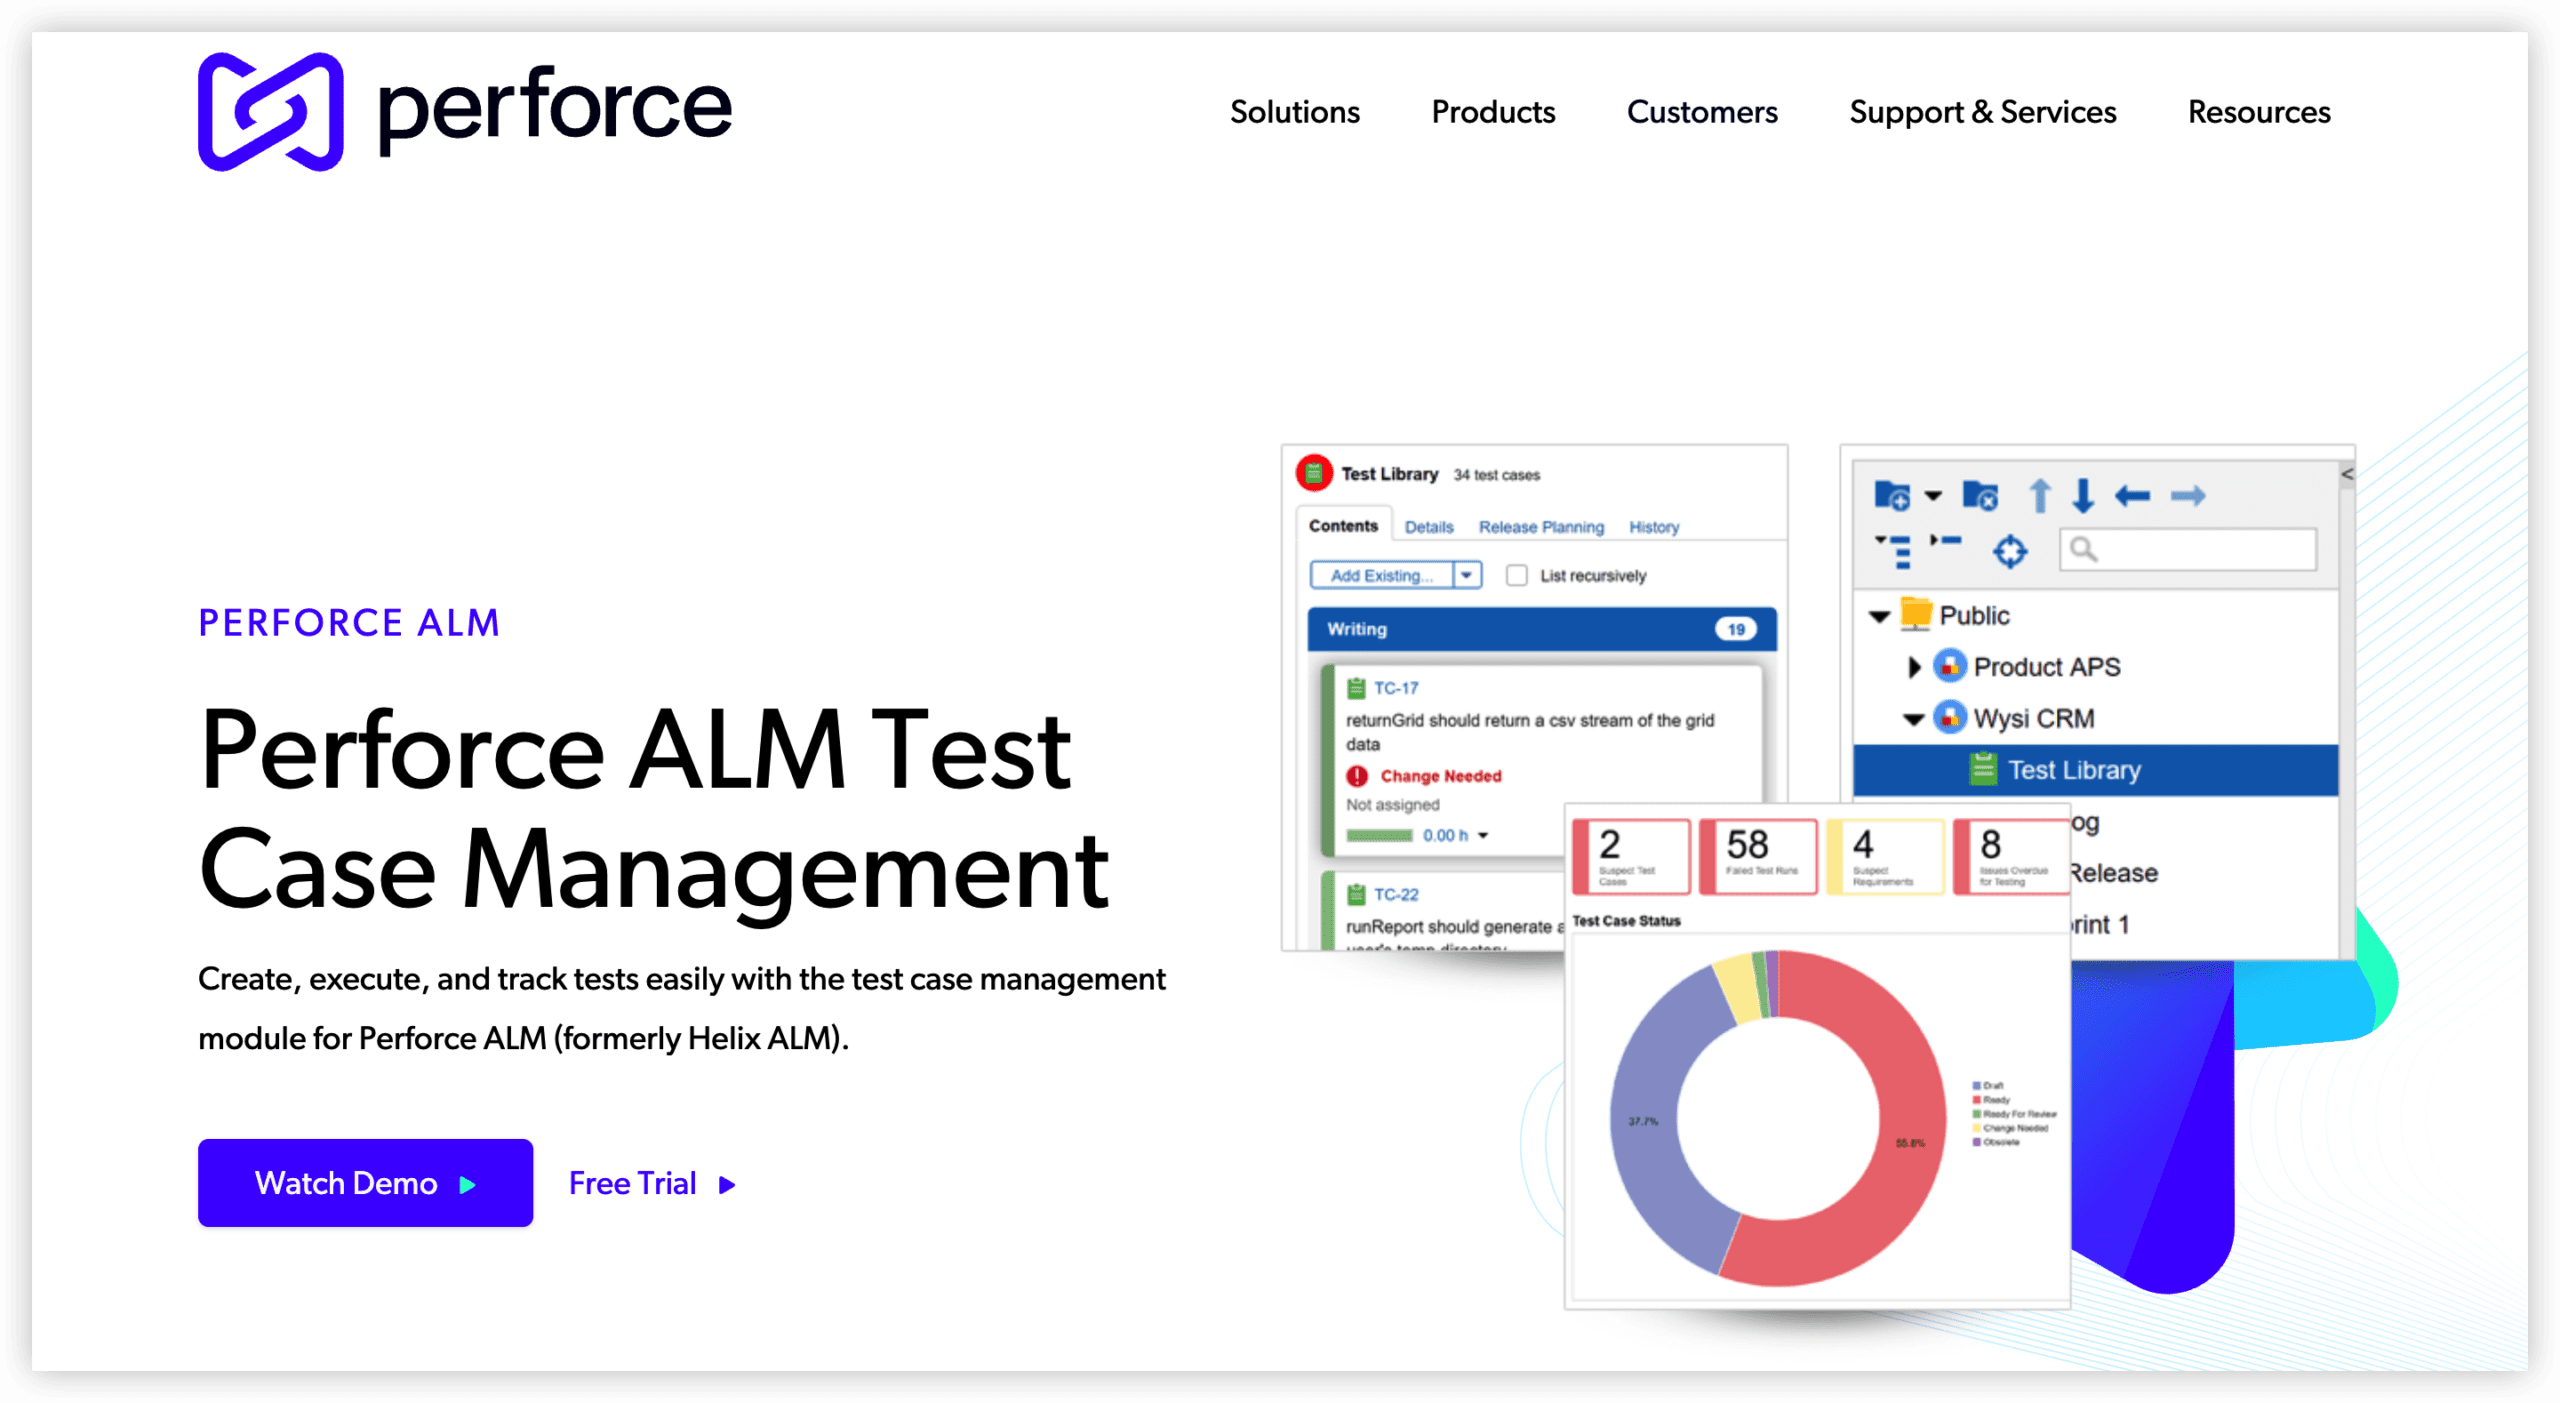Screen dimensions: 2560x1403
Task: Select Test Library in the tree
Action: [x=2074, y=770]
